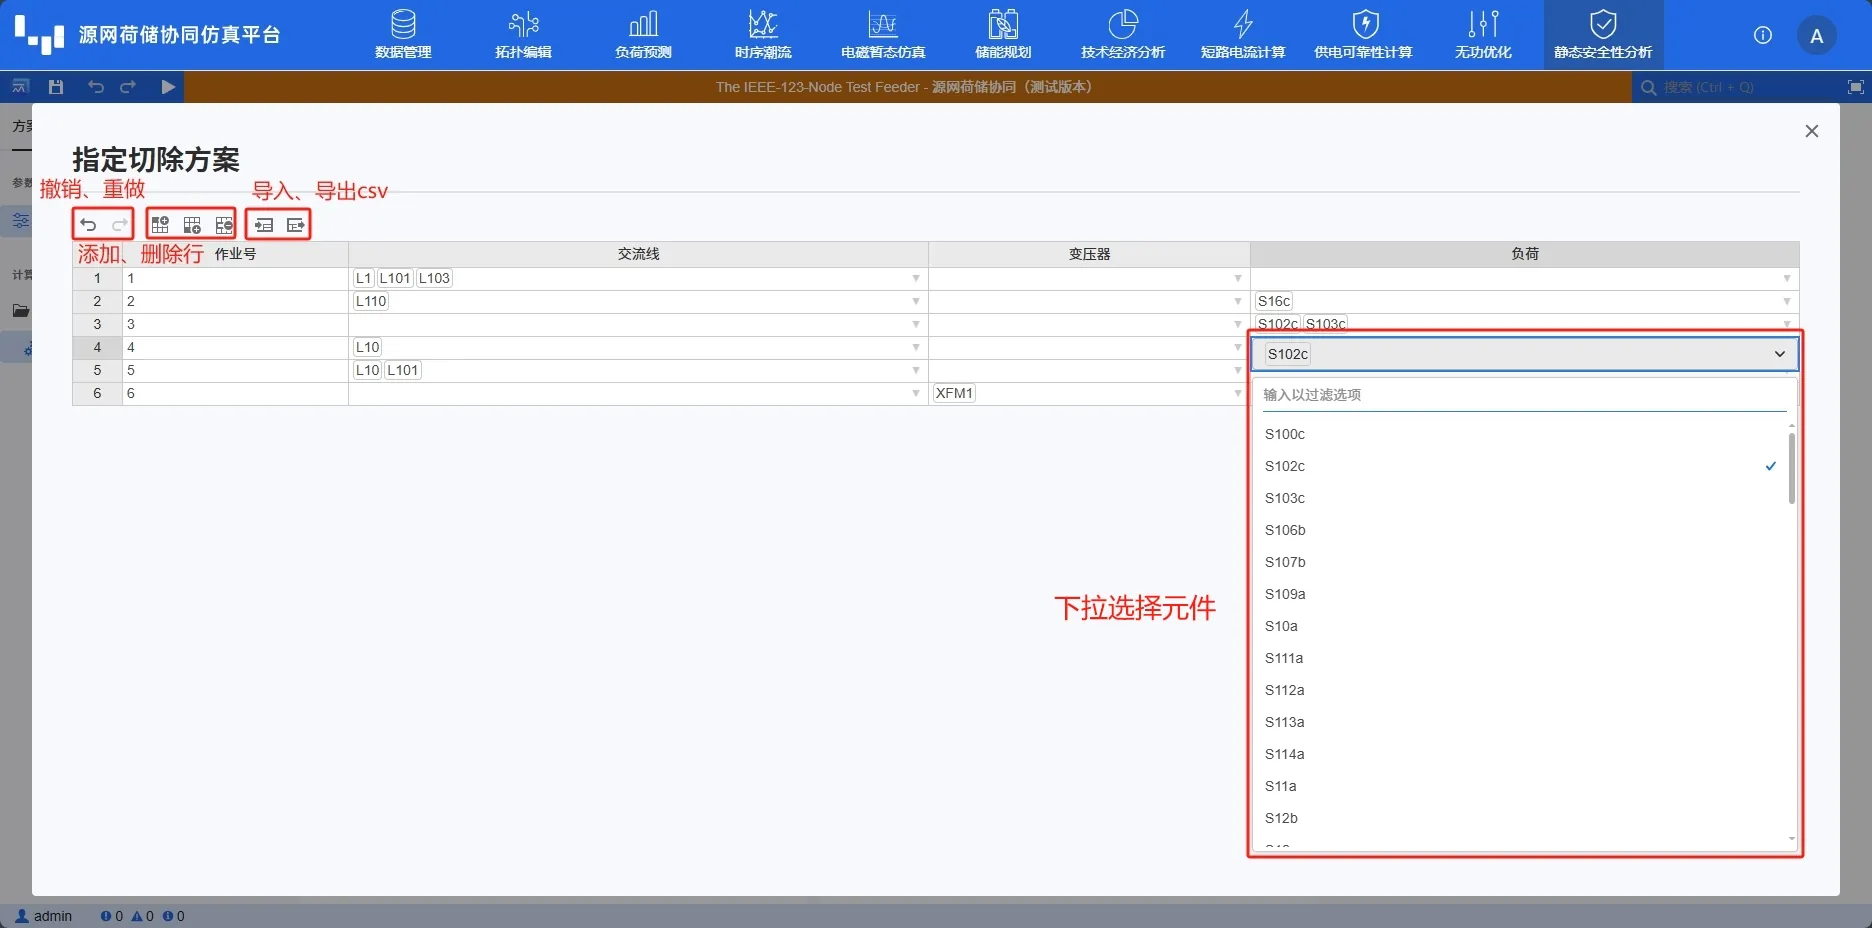Open the 储能规划 module

click(x=1003, y=35)
